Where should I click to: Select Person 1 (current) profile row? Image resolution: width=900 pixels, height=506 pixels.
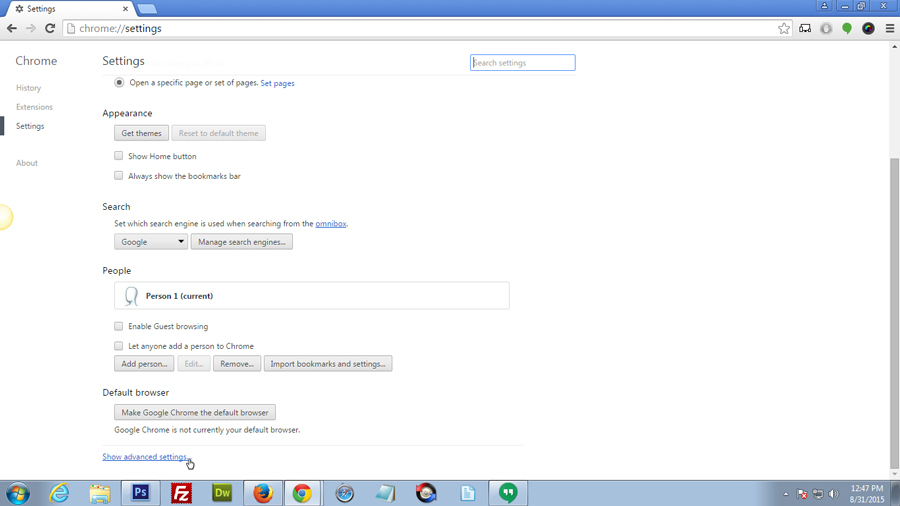pyautogui.click(x=312, y=295)
